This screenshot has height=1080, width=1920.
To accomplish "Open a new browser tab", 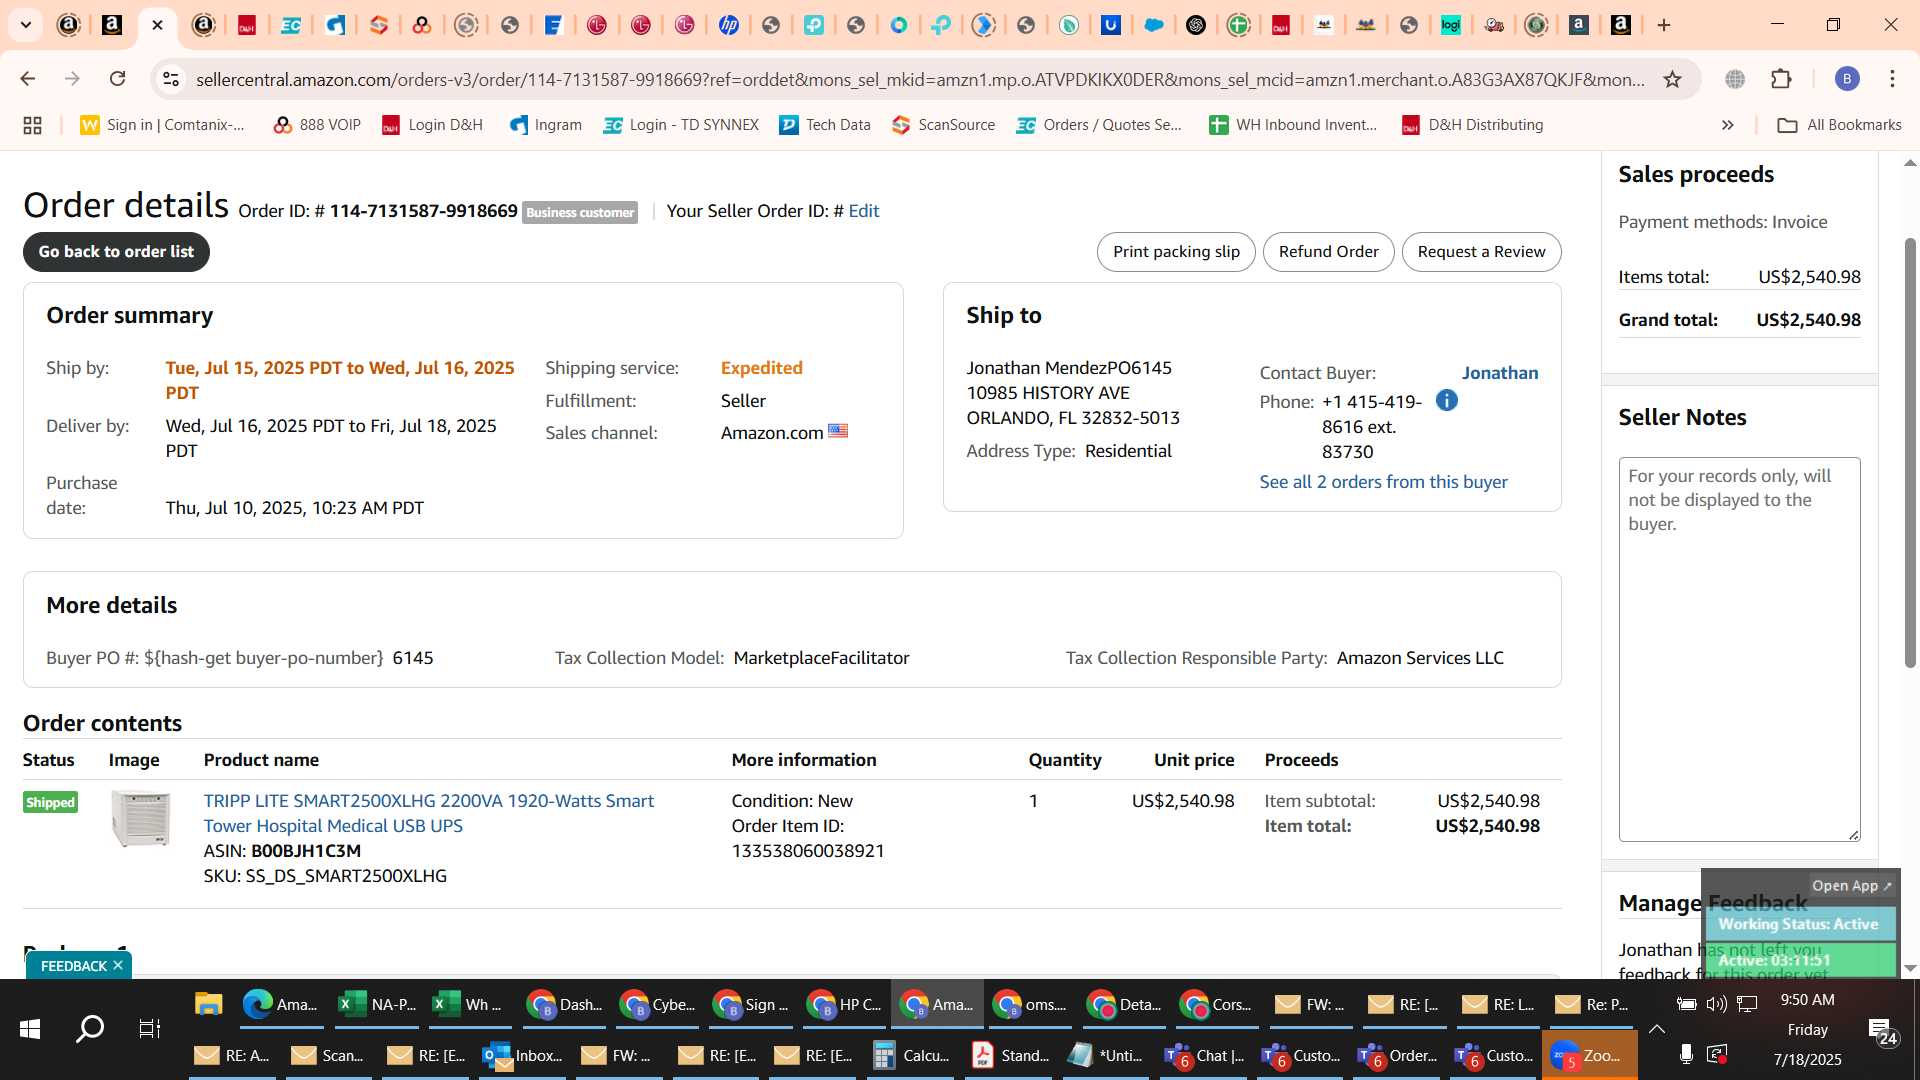I will [x=1664, y=25].
